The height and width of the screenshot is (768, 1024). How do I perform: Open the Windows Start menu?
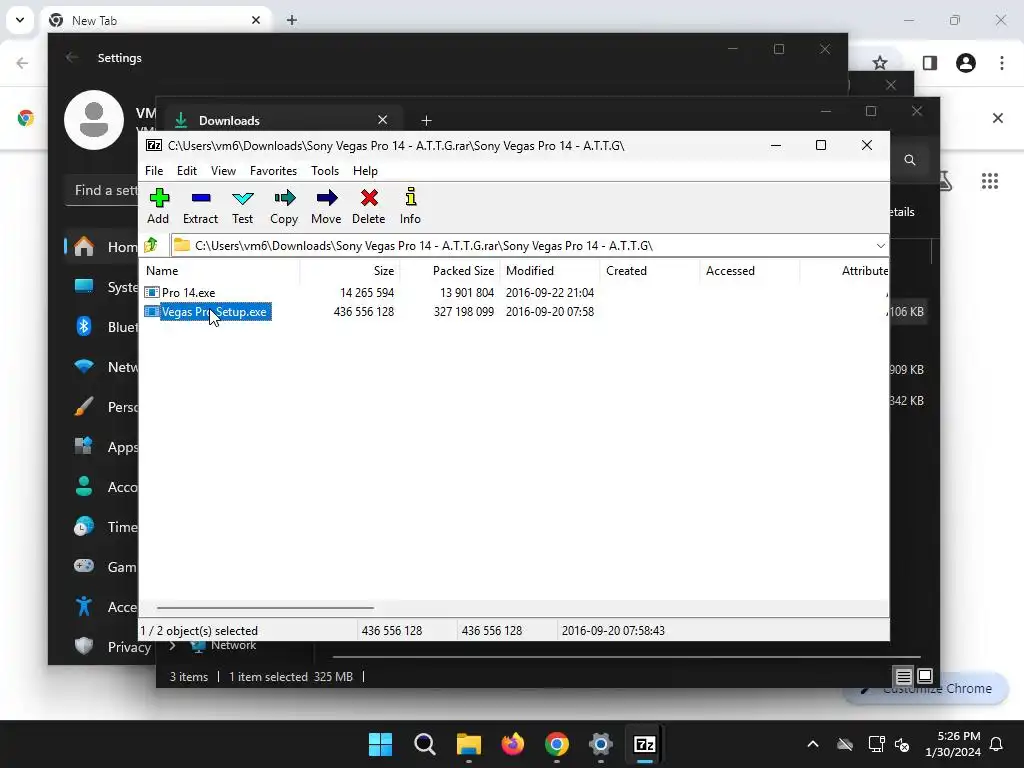click(x=380, y=744)
